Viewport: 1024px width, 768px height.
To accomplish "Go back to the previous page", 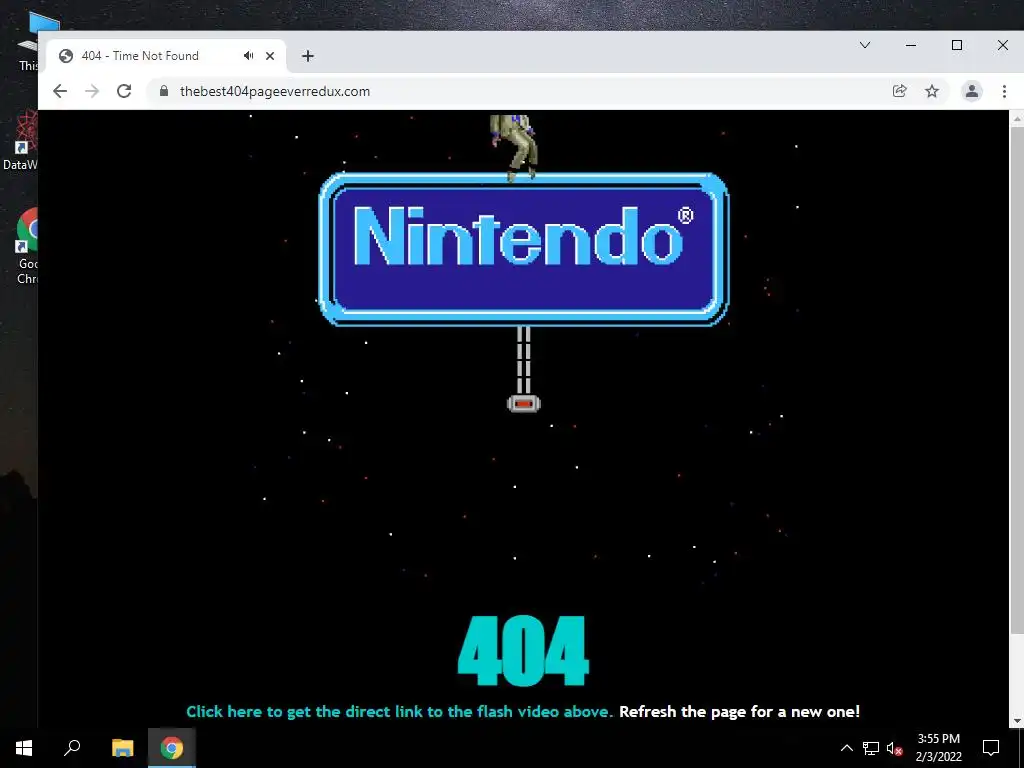I will pos(60,91).
